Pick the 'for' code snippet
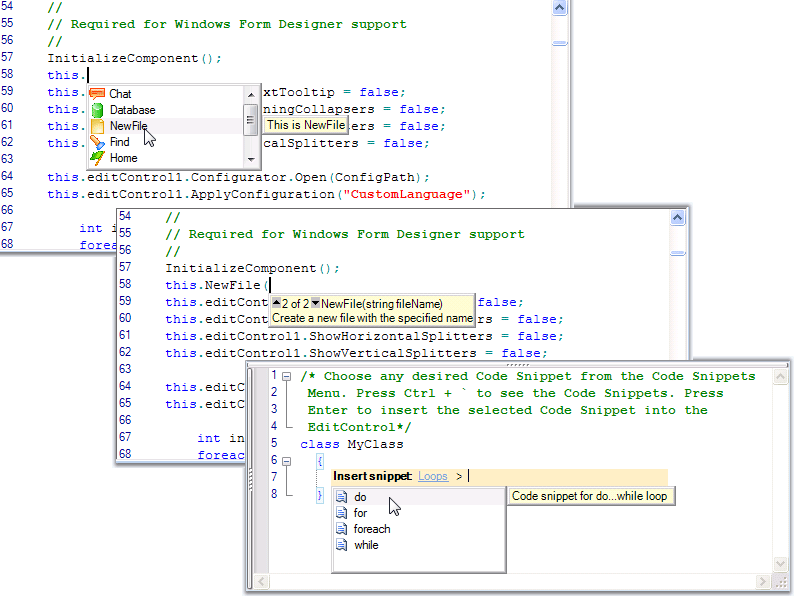Viewport: 794px width, 596px height. pyautogui.click(x=419, y=513)
